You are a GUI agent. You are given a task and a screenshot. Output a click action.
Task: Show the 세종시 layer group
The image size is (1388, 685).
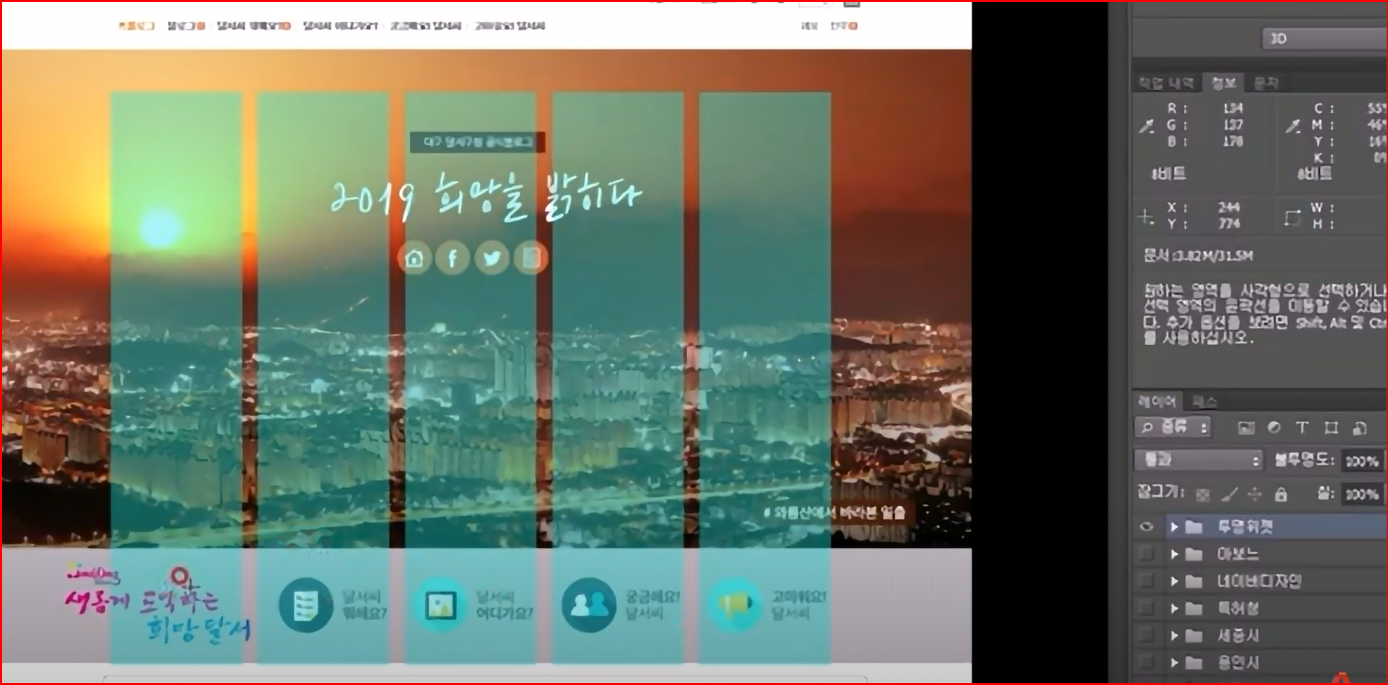coord(1147,635)
